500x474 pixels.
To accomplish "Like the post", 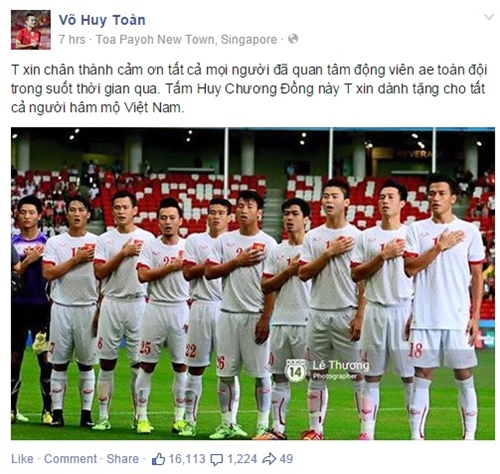I will coord(22,459).
